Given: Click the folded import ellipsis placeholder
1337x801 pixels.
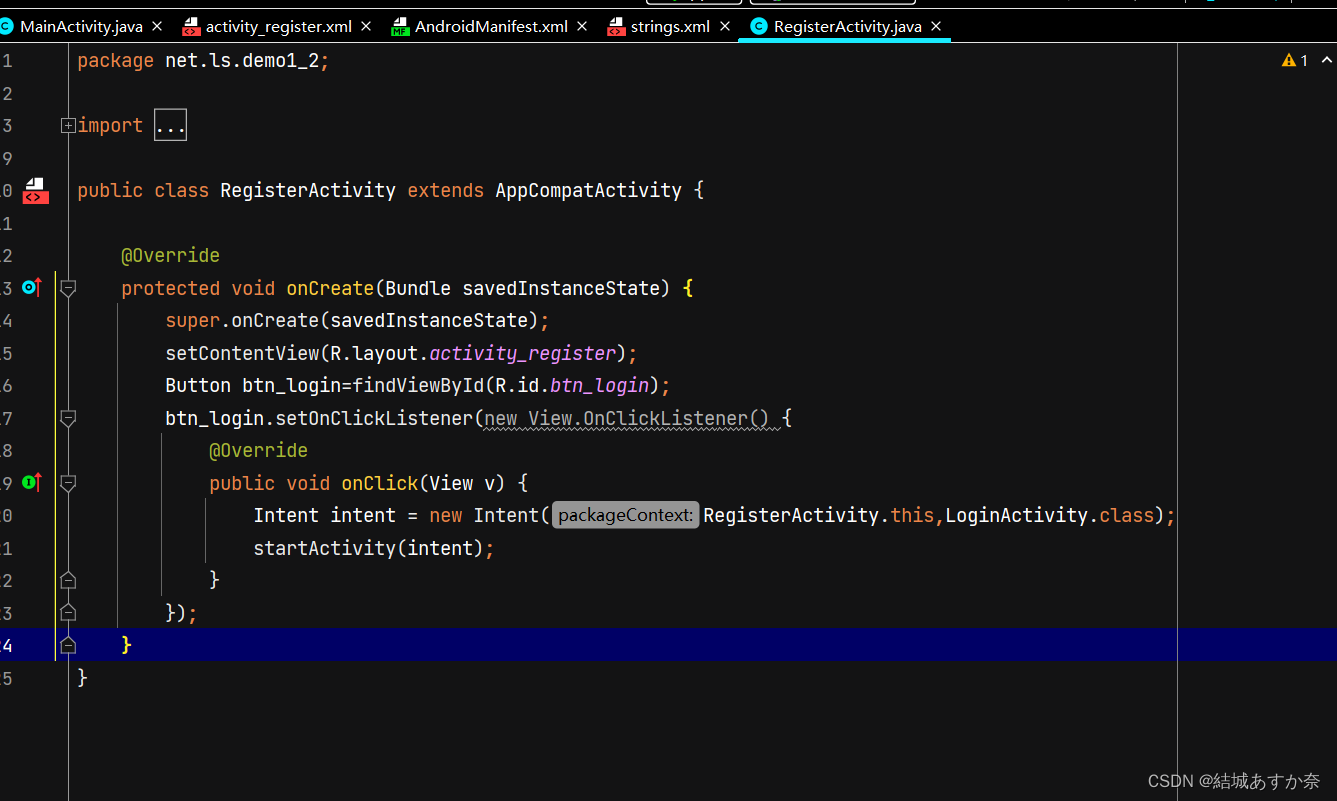Looking at the screenshot, I should click(170, 126).
